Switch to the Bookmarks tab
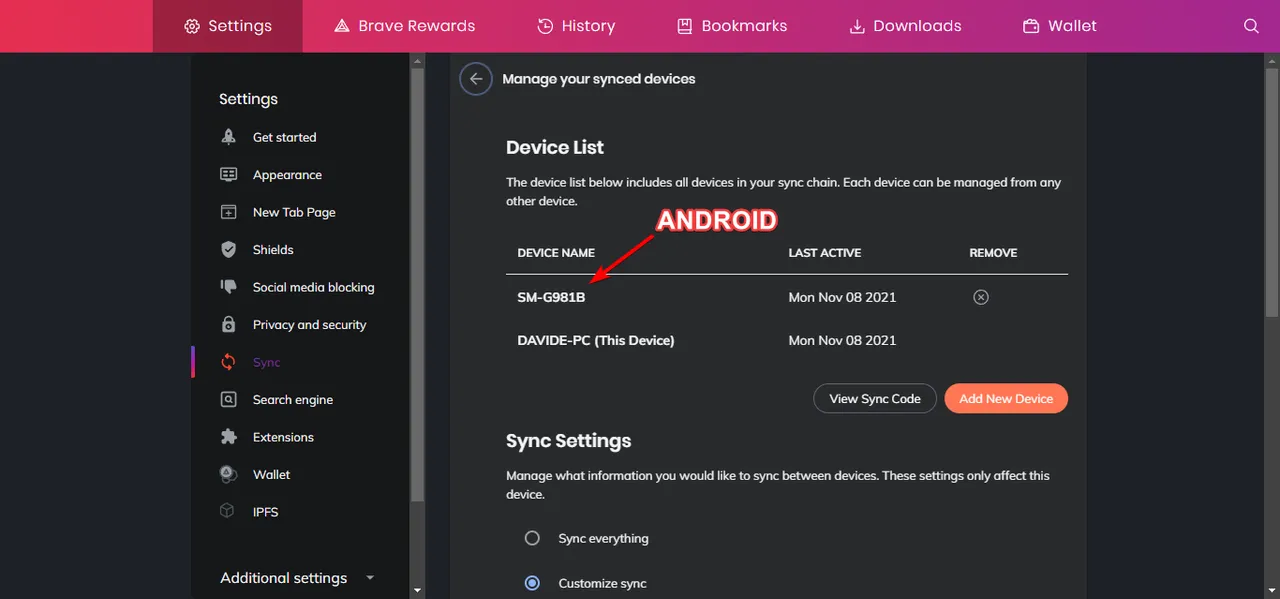This screenshot has height=599, width=1280. [x=732, y=26]
